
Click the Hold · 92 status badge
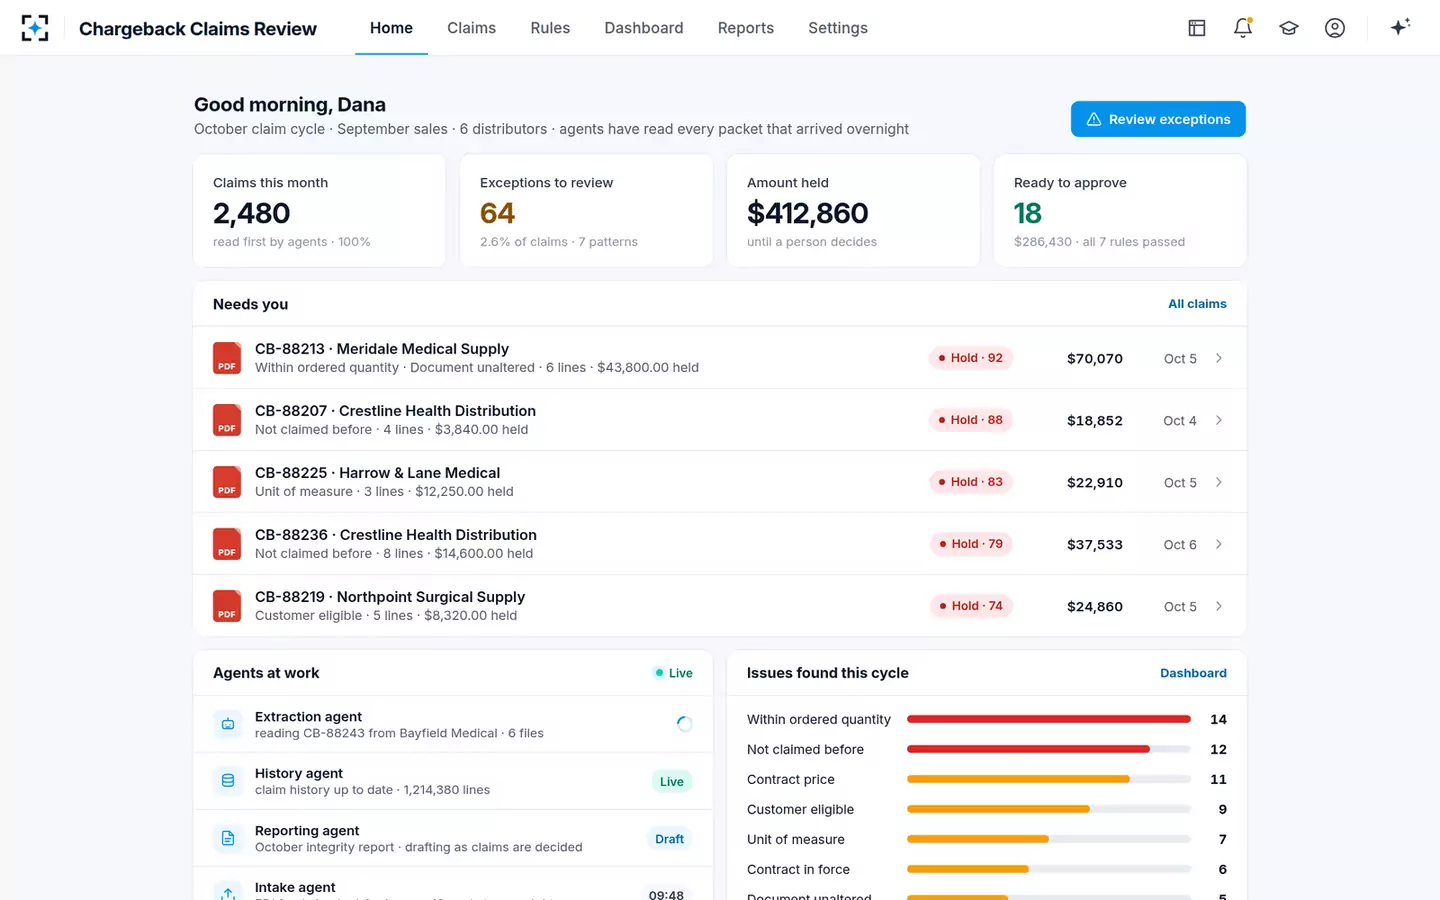click(971, 358)
